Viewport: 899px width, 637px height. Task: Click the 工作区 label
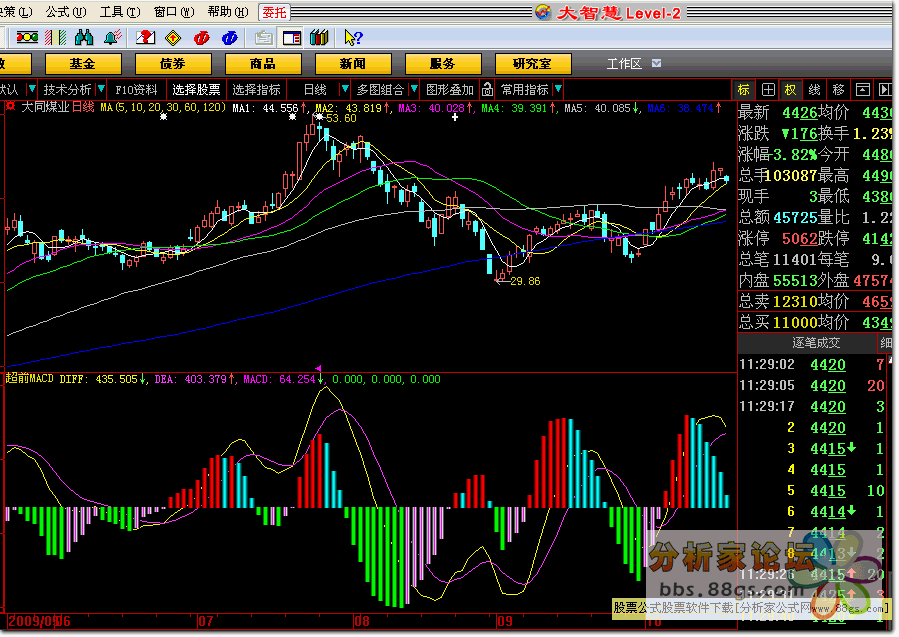[624, 64]
